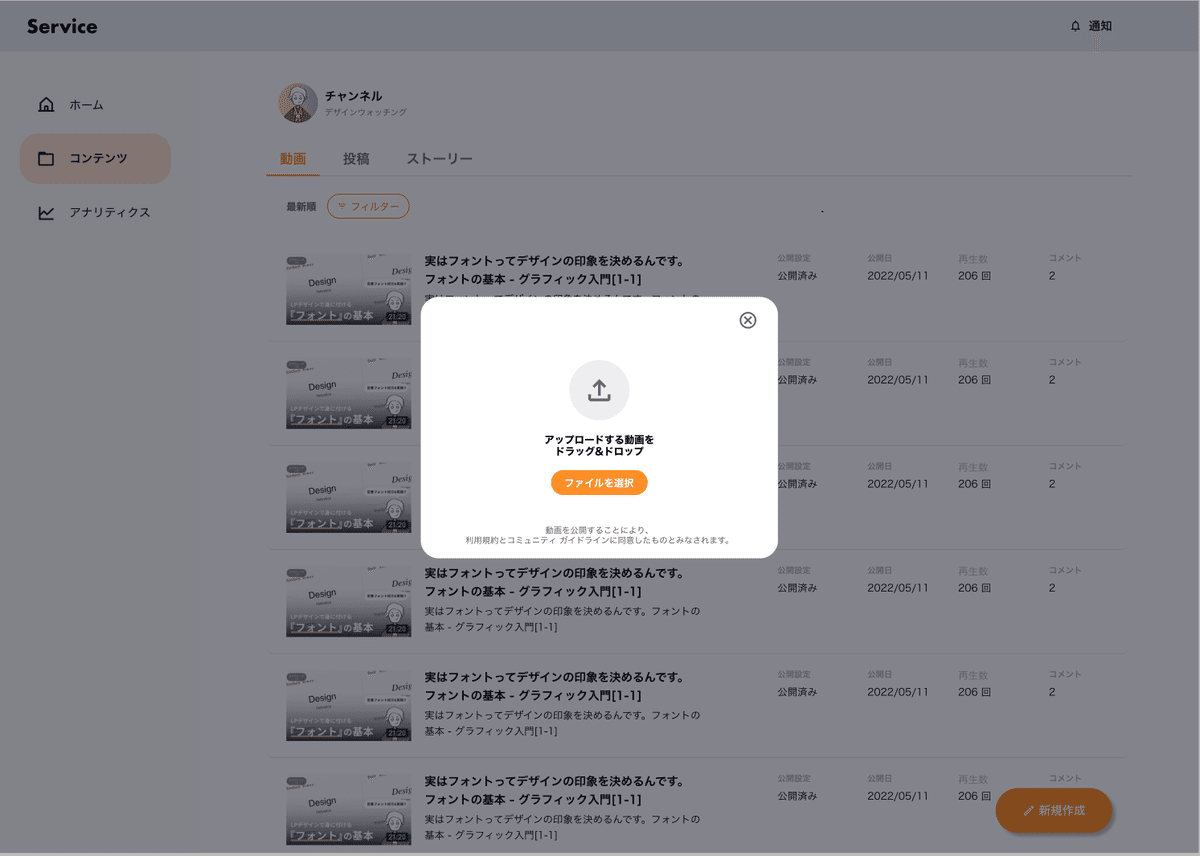This screenshot has height=856, width=1200.
Task: Click デザインウォッチング channel subtitle
Action: (x=366, y=113)
